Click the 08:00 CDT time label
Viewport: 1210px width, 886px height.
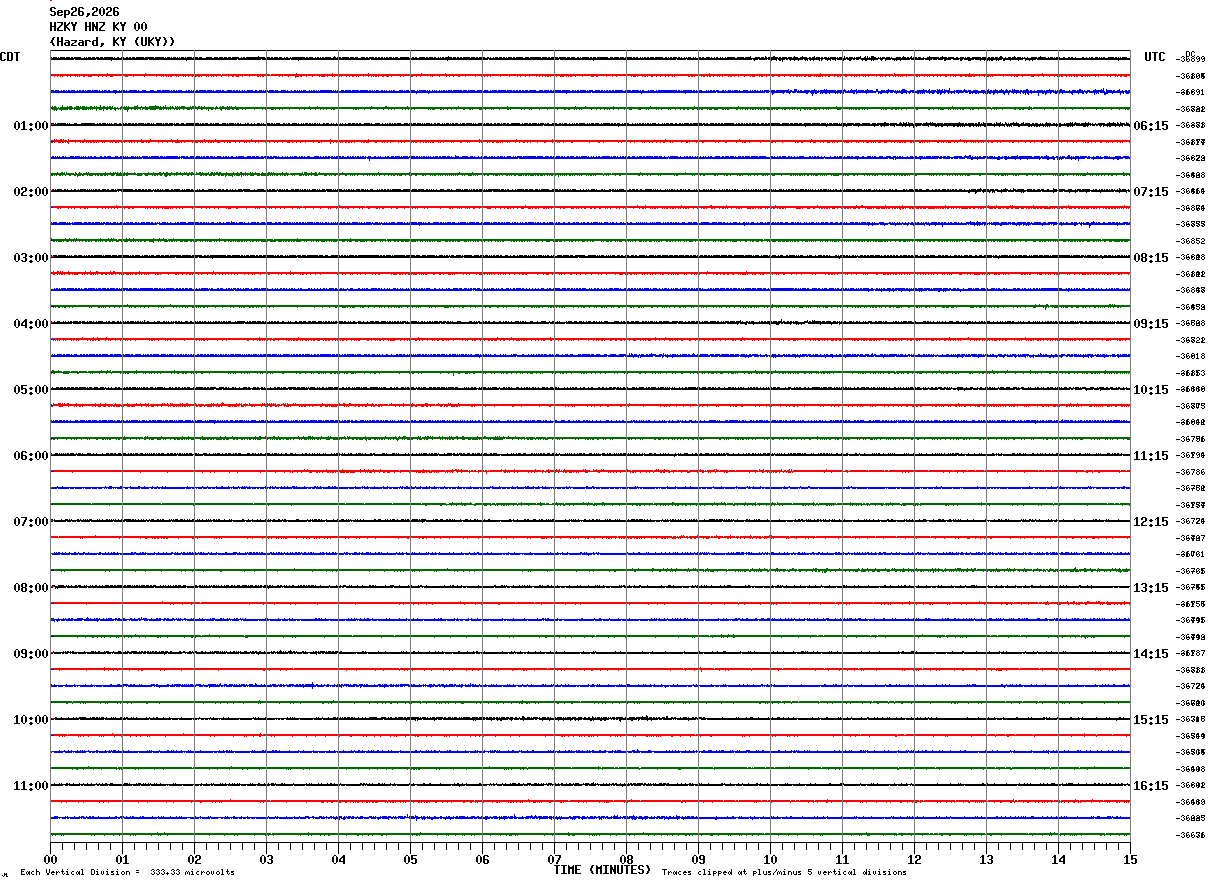pyautogui.click(x=31, y=588)
